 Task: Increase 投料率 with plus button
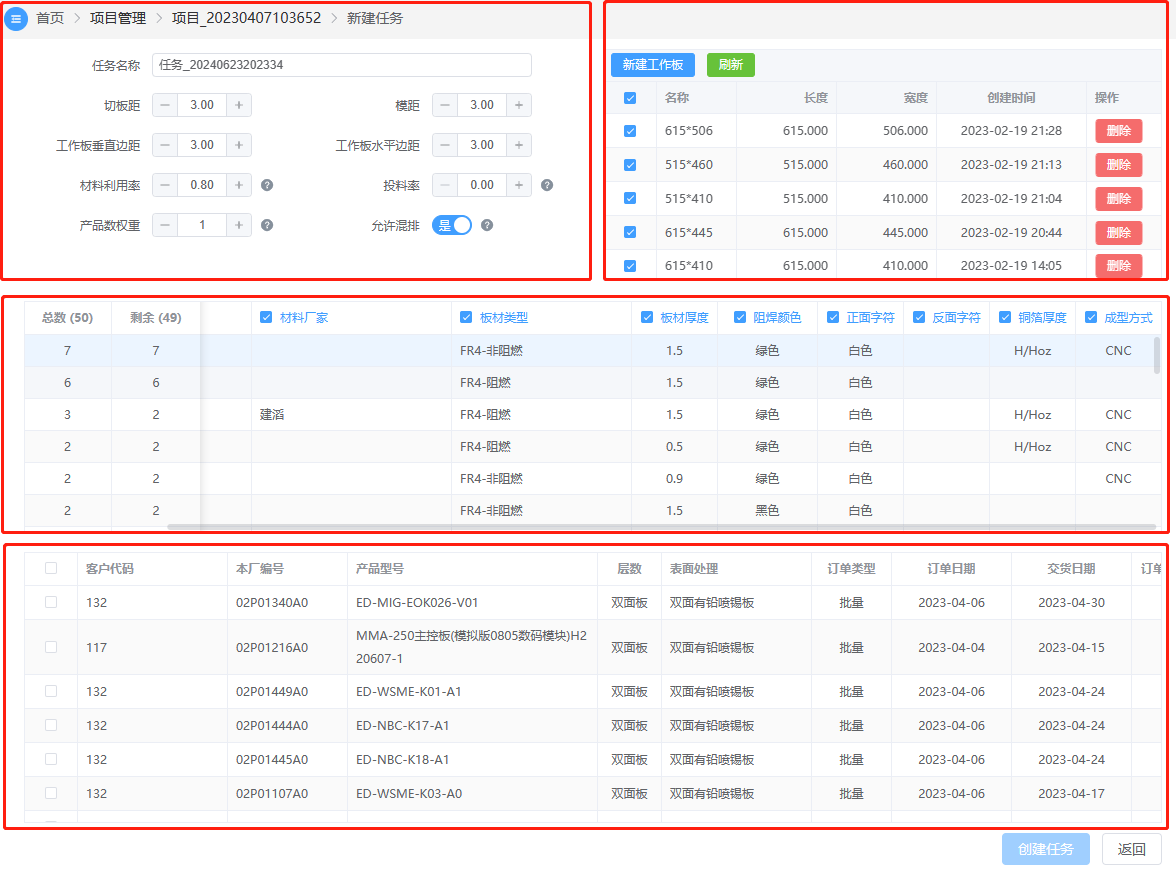coord(519,185)
